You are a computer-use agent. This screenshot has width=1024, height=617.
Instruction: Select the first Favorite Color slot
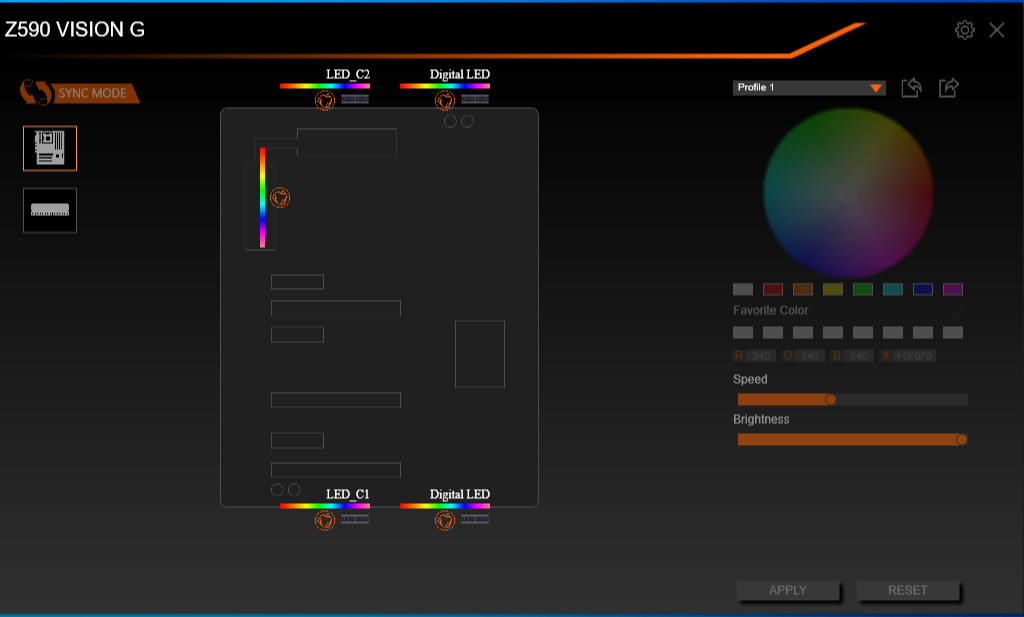[x=743, y=332]
